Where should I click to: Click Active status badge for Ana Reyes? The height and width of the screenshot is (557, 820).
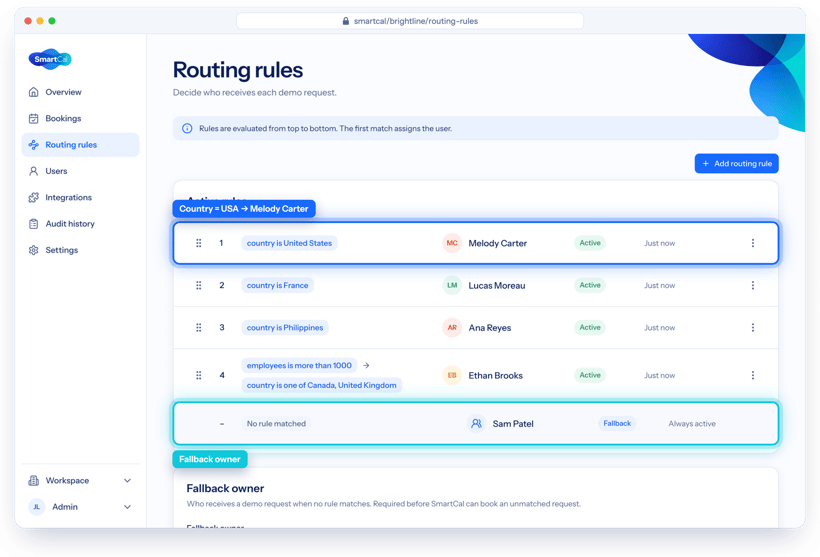[590, 327]
